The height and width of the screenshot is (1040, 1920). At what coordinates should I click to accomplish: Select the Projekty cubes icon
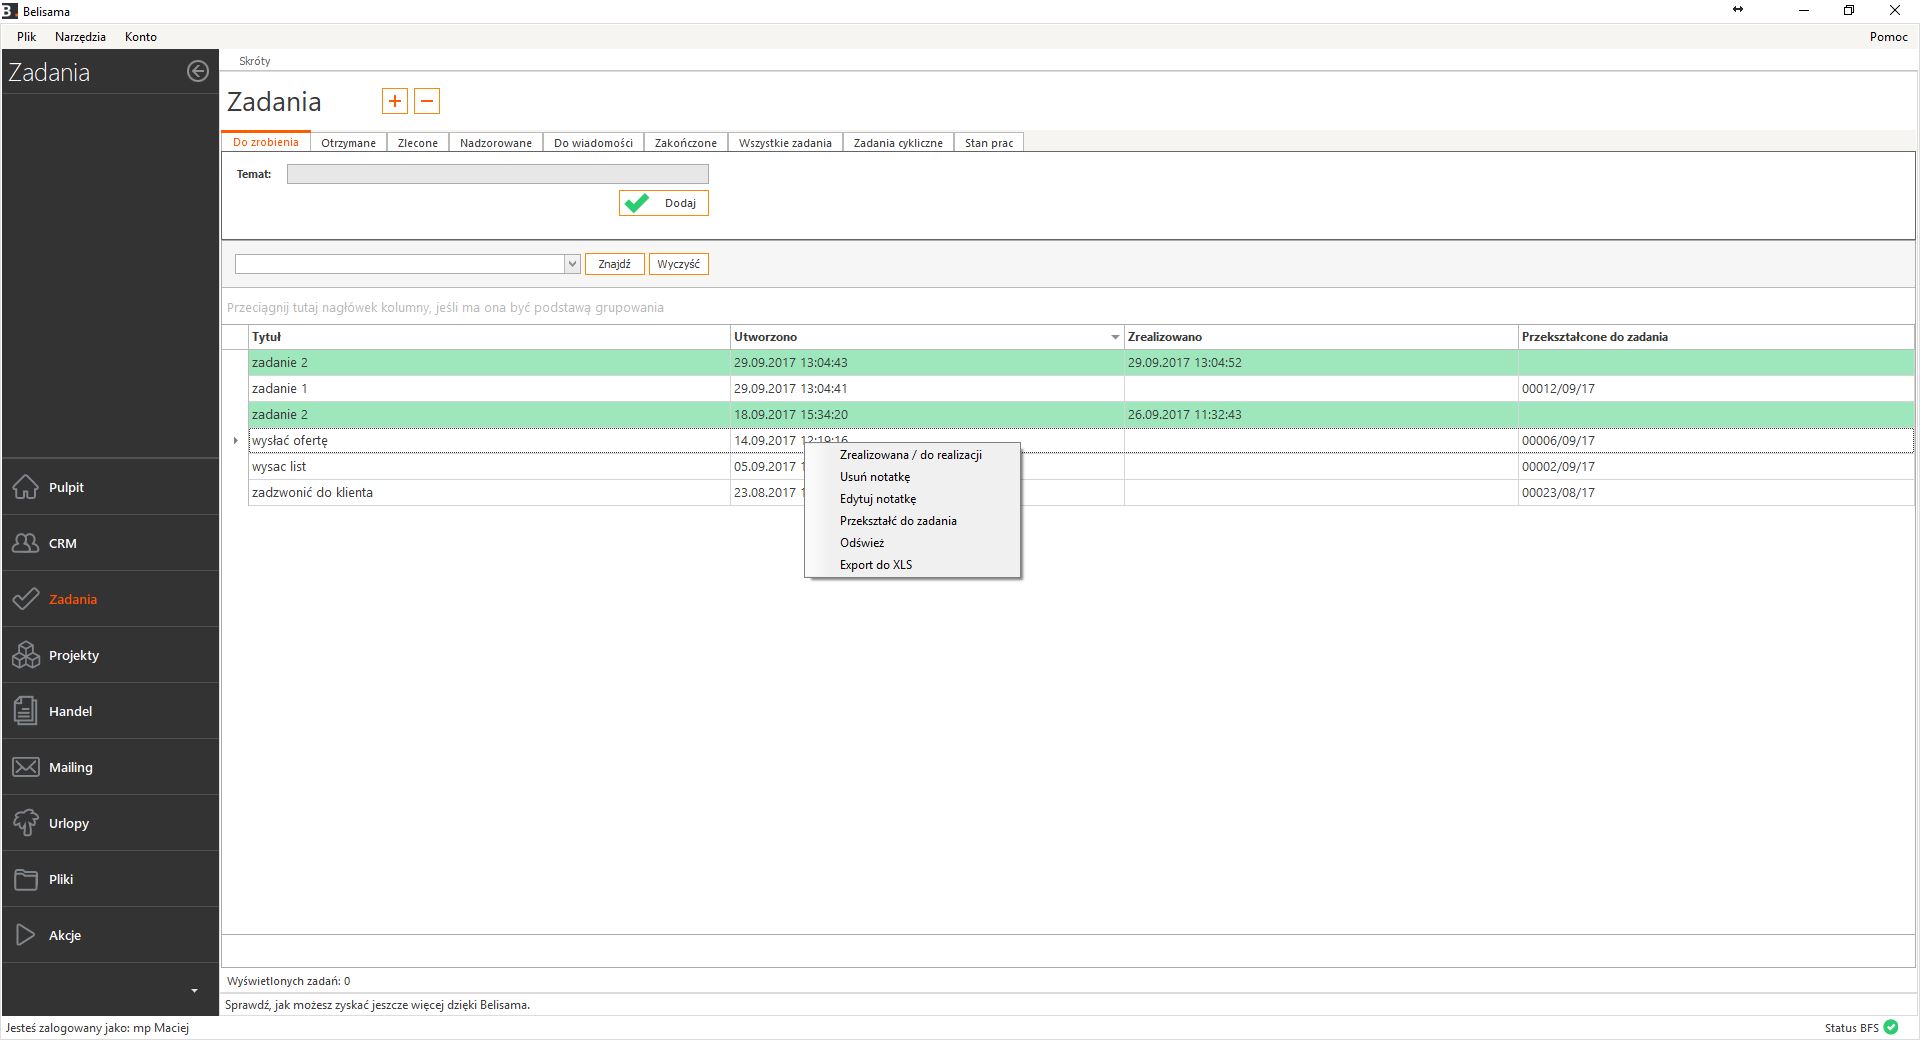[x=26, y=655]
